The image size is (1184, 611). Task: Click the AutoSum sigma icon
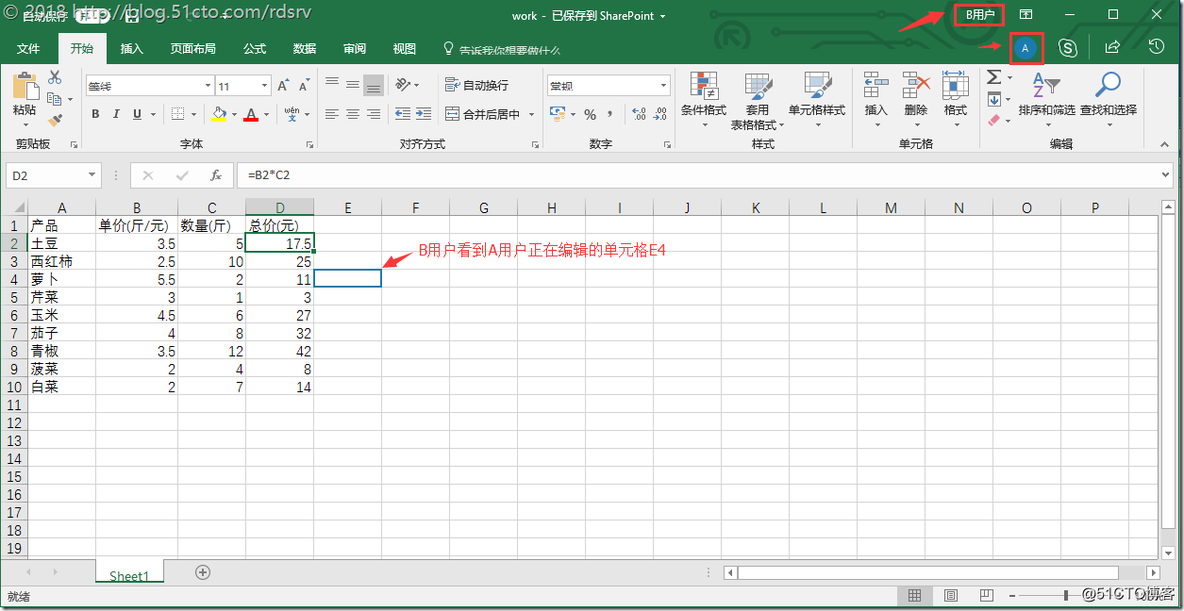point(994,77)
